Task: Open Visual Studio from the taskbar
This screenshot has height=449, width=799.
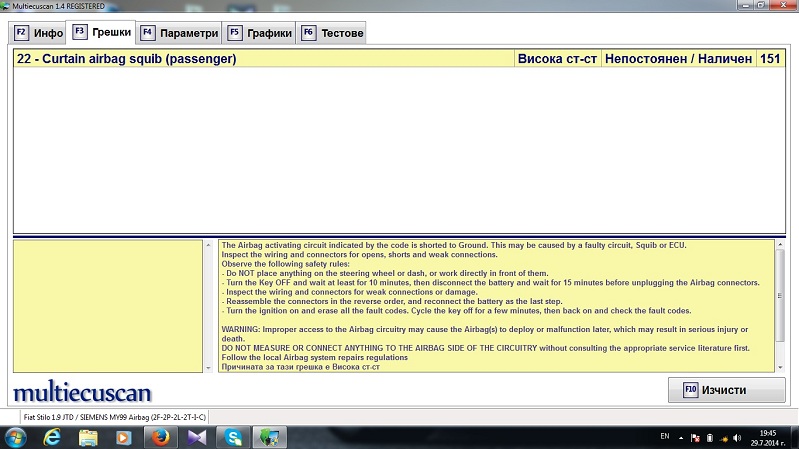Action: coord(195,437)
